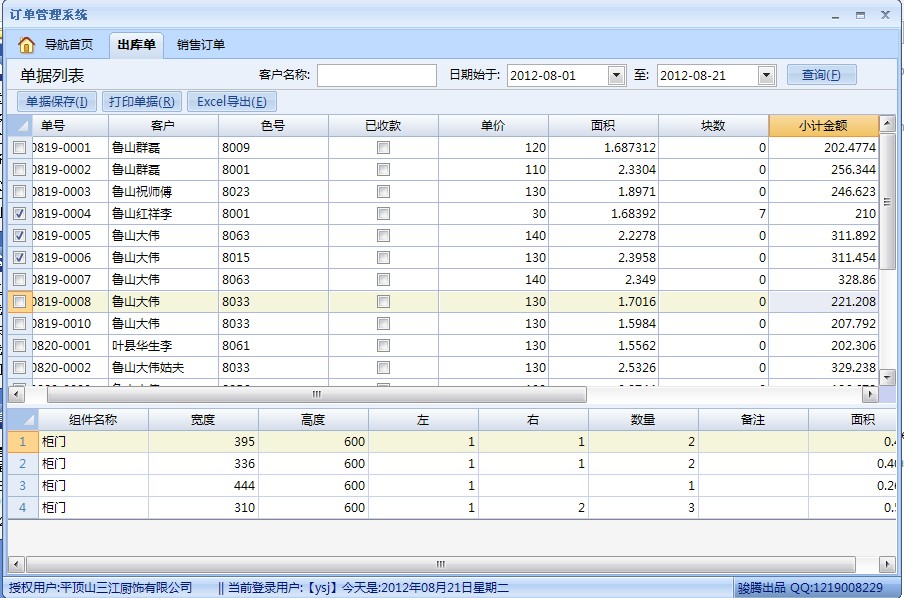Switch to the 销售订单 tab
Image resolution: width=904 pixels, height=598 pixels.
click(201, 45)
